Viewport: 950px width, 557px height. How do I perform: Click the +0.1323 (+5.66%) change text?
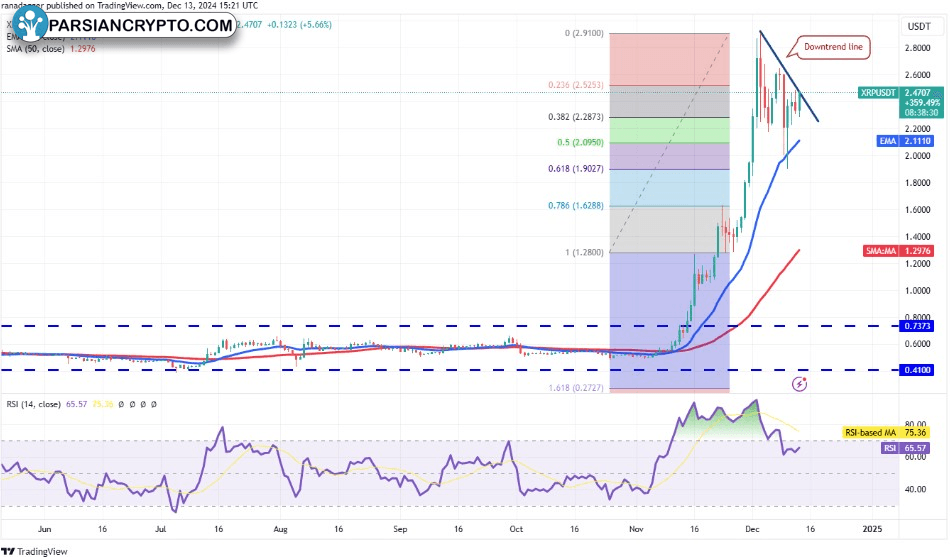click(x=299, y=25)
